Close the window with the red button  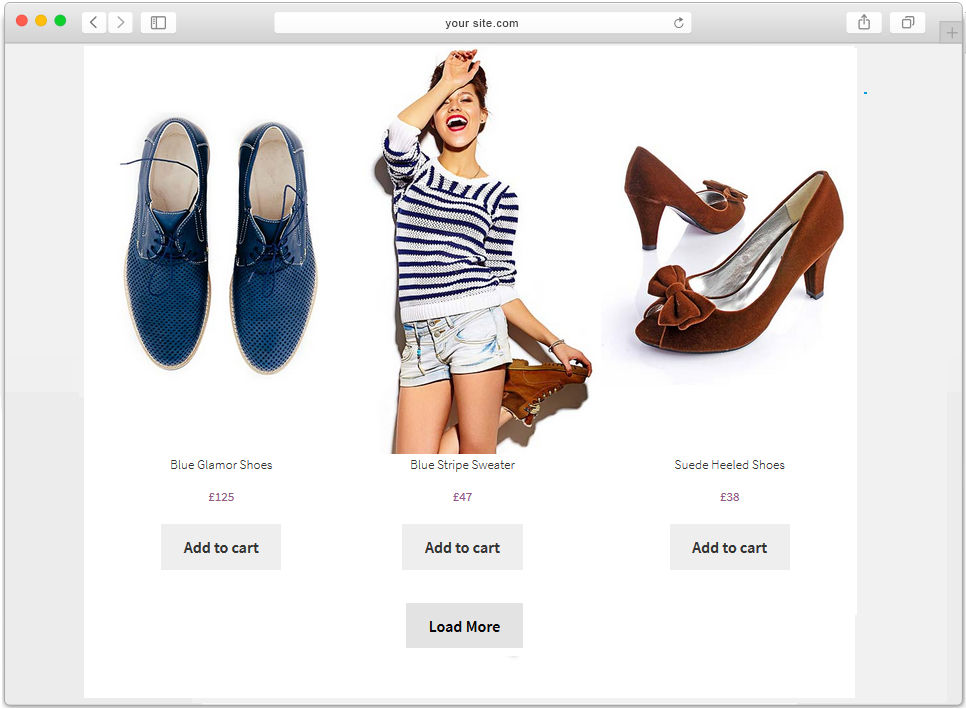click(22, 20)
